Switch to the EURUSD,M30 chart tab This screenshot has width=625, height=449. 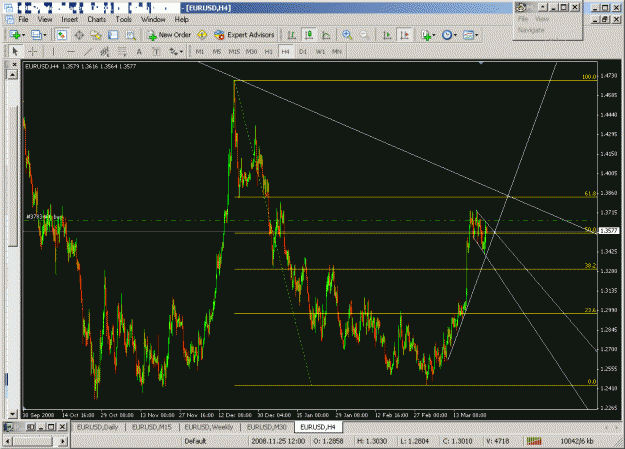(x=267, y=427)
